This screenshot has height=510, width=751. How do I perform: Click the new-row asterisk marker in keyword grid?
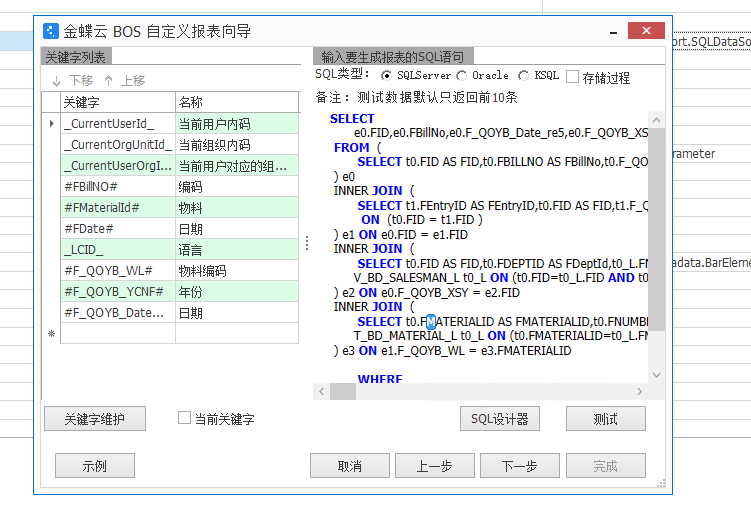(51, 334)
